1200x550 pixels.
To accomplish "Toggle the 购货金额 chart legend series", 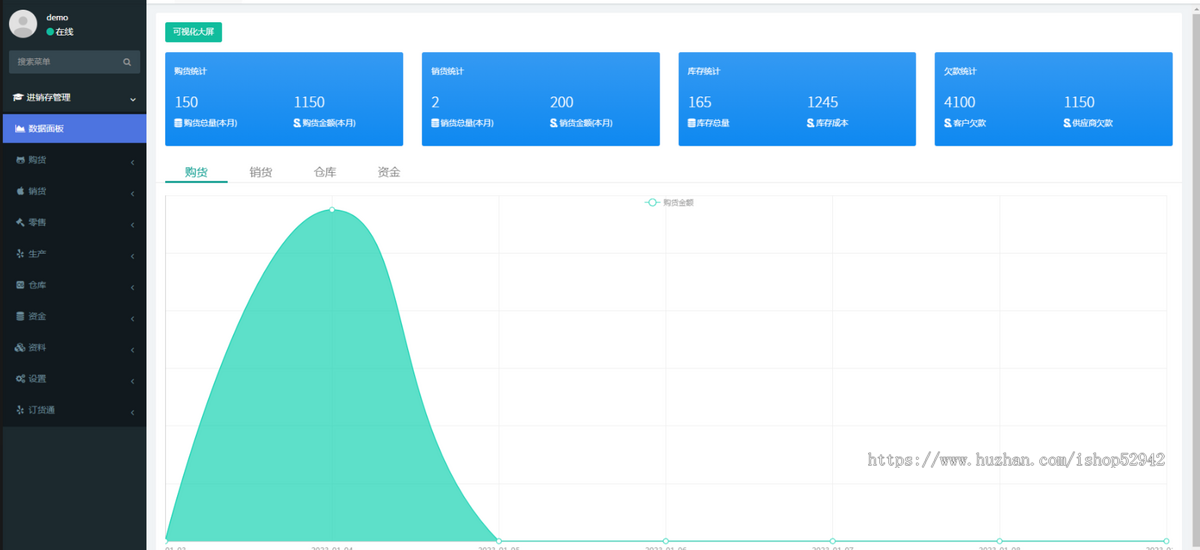I will 670,203.
